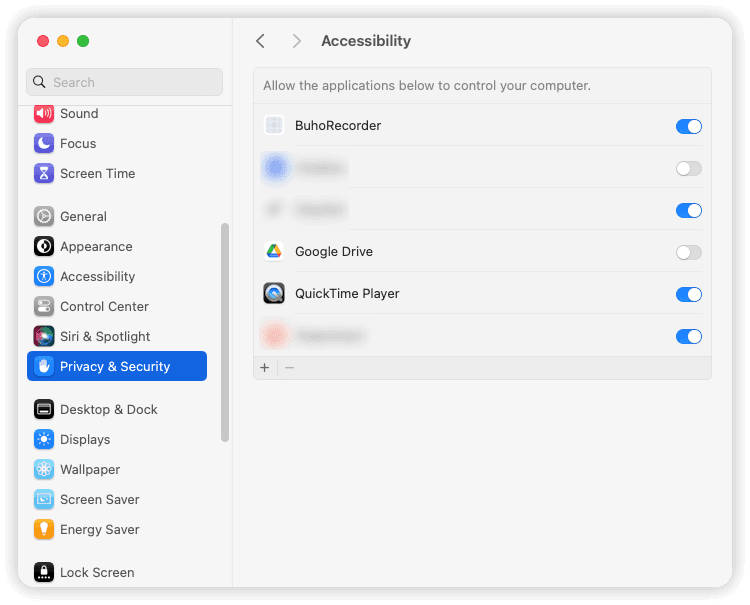Click the Privacy & Security hand icon
This screenshot has width=750, height=605.
click(44, 366)
